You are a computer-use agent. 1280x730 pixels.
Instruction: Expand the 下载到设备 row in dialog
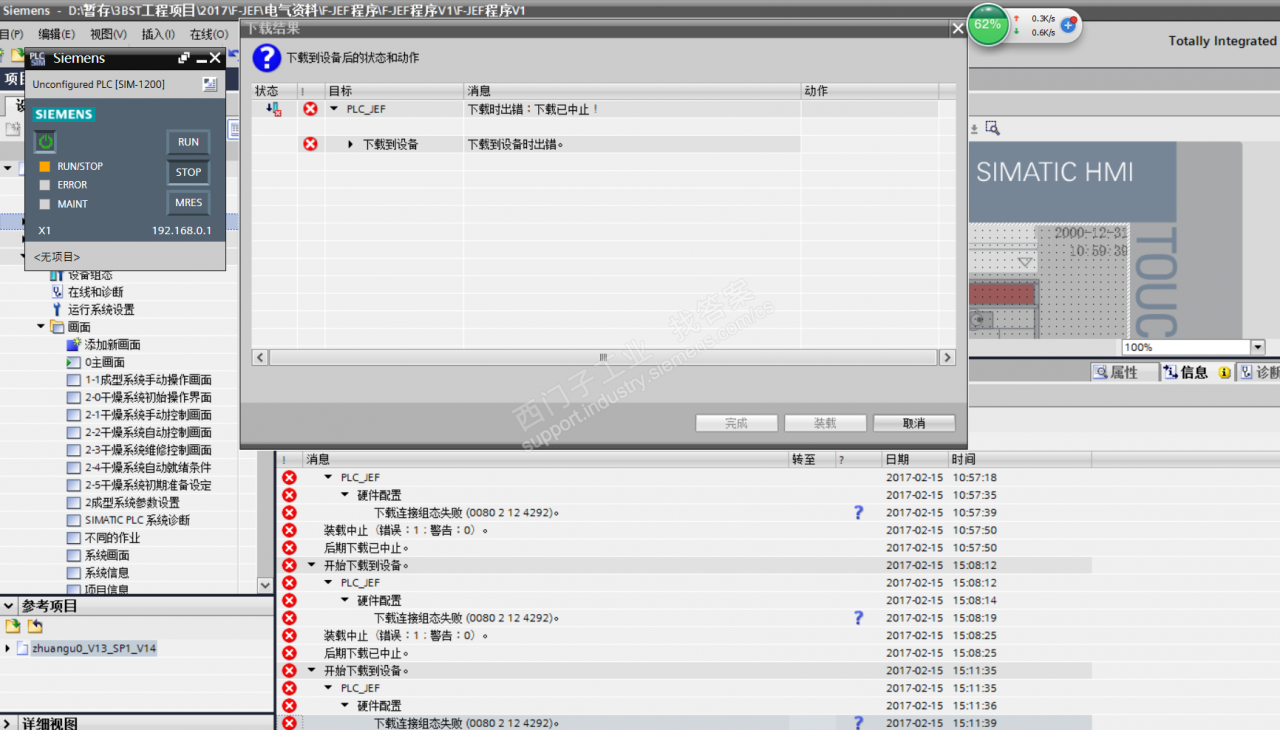pos(351,144)
